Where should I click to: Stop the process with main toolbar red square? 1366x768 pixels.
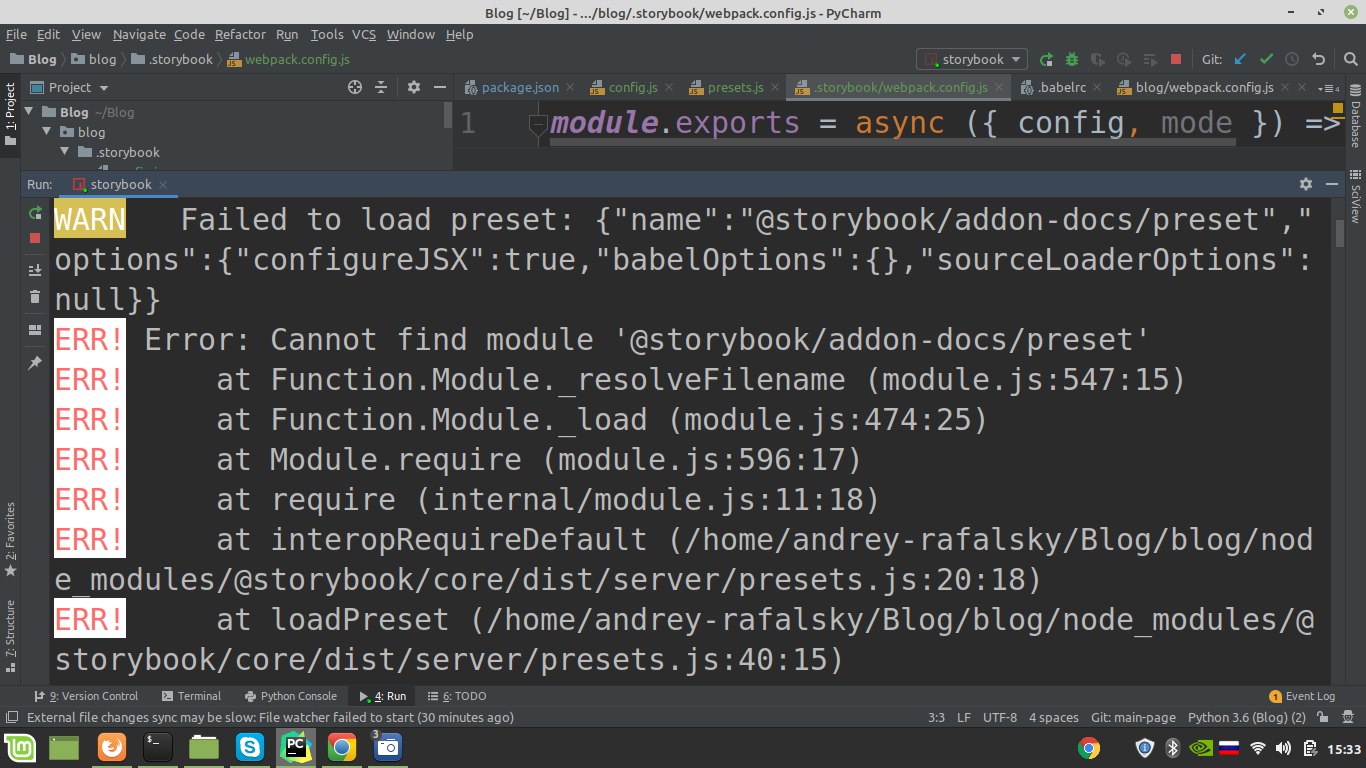pyautogui.click(x=1176, y=60)
